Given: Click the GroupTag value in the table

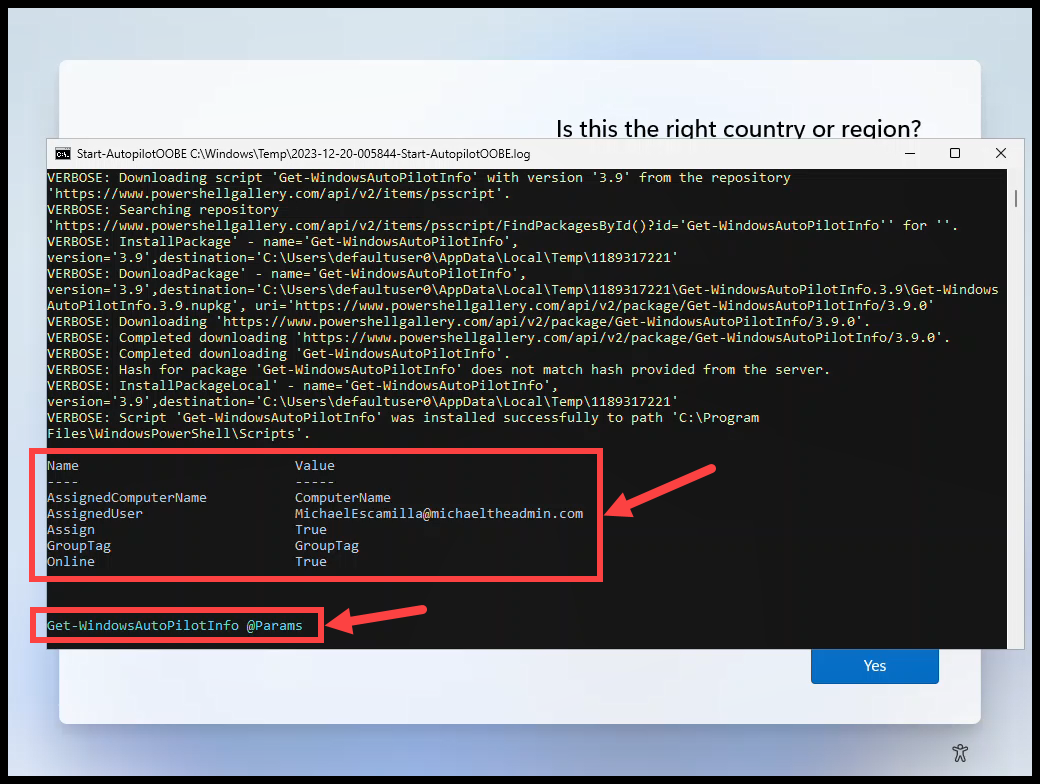Looking at the screenshot, I should click(x=326, y=546).
